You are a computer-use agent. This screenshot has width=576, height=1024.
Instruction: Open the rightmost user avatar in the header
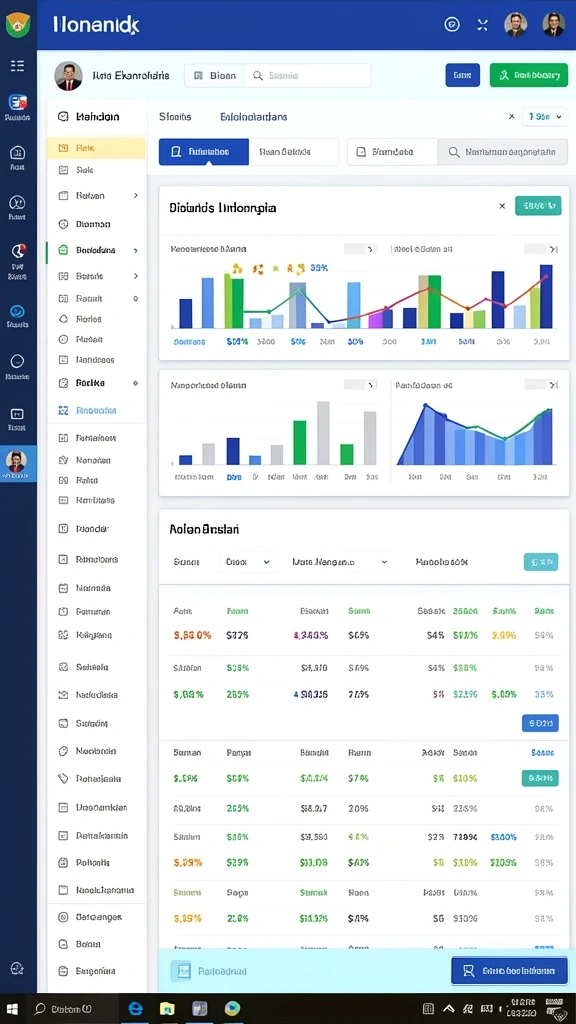[x=554, y=25]
